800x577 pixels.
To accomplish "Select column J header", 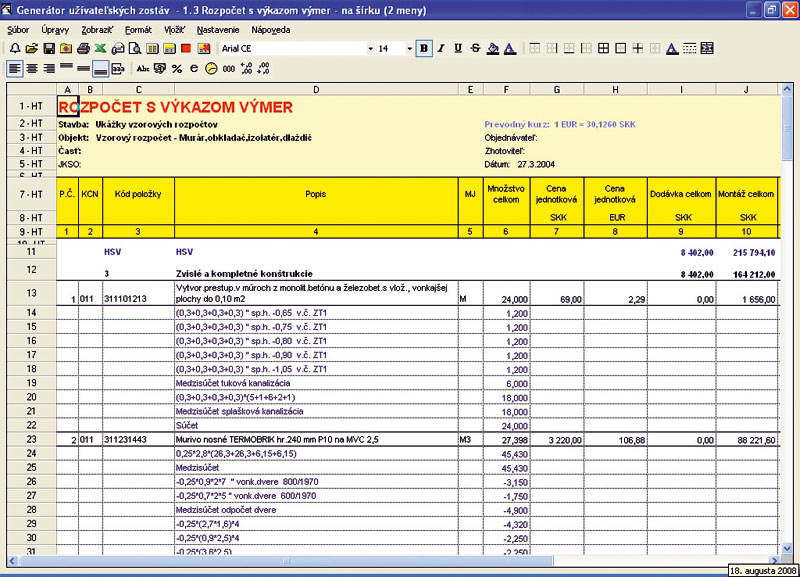I will pos(746,90).
